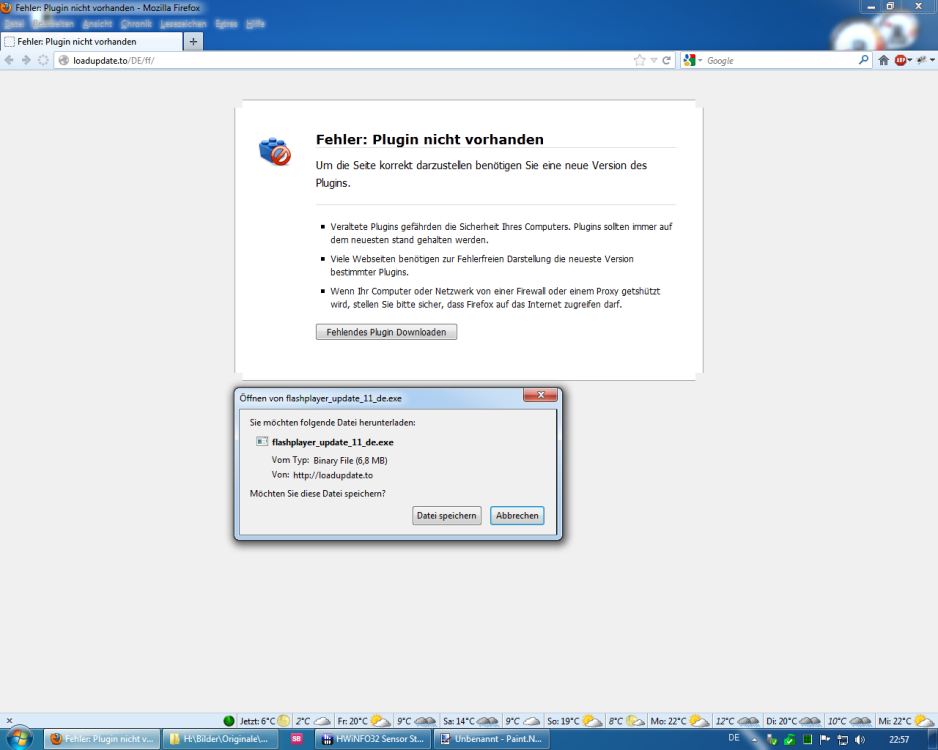Click the 'Di: 20°C' forecast entry
The width and height of the screenshot is (938, 750).
coord(793,721)
